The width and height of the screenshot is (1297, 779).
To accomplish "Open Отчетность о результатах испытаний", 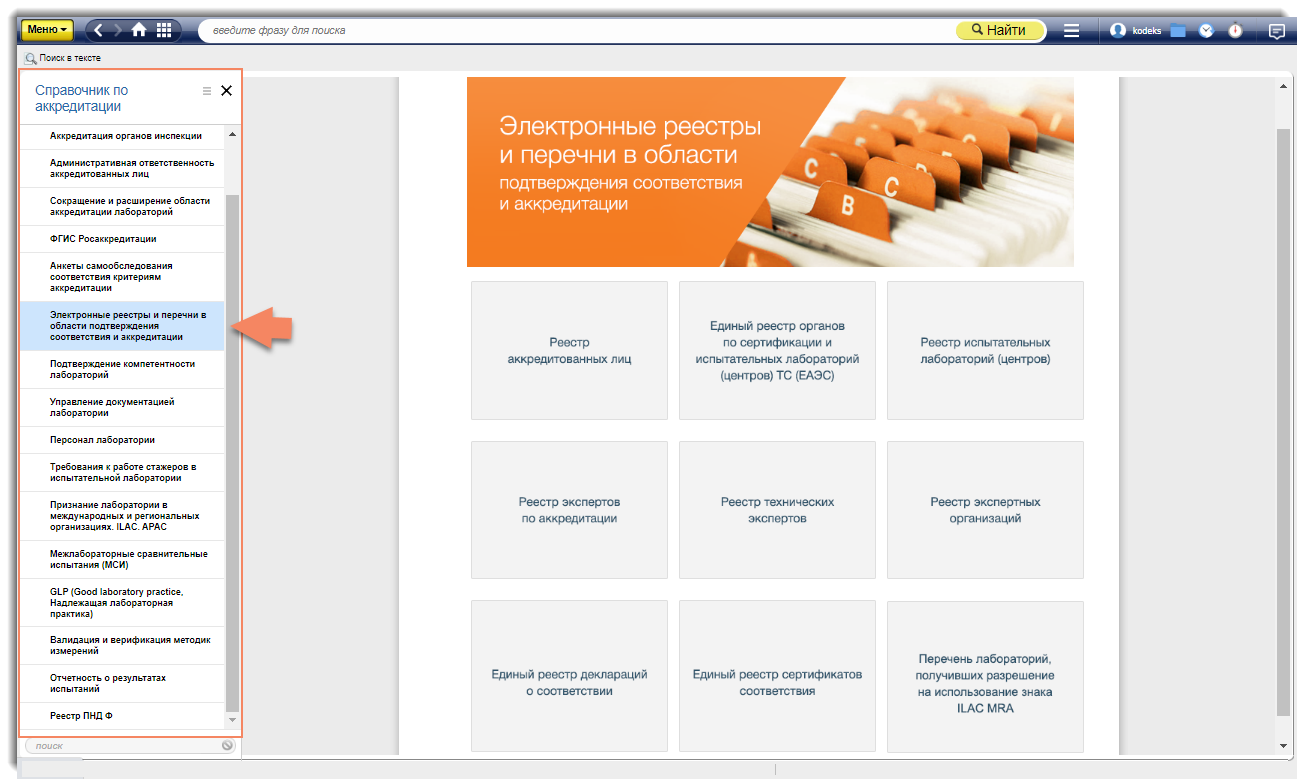I will (x=122, y=684).
